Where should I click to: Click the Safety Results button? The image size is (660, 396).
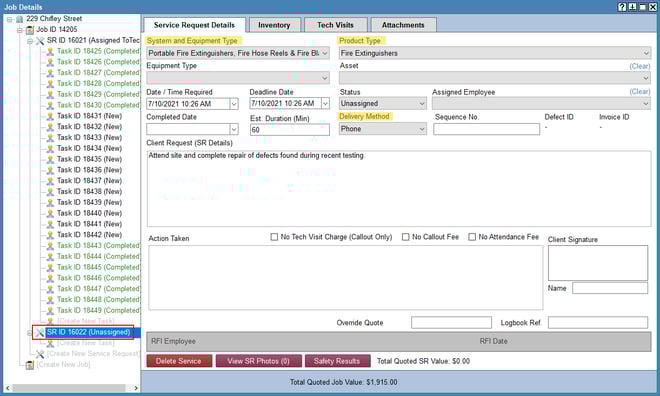pyautogui.click(x=337, y=361)
